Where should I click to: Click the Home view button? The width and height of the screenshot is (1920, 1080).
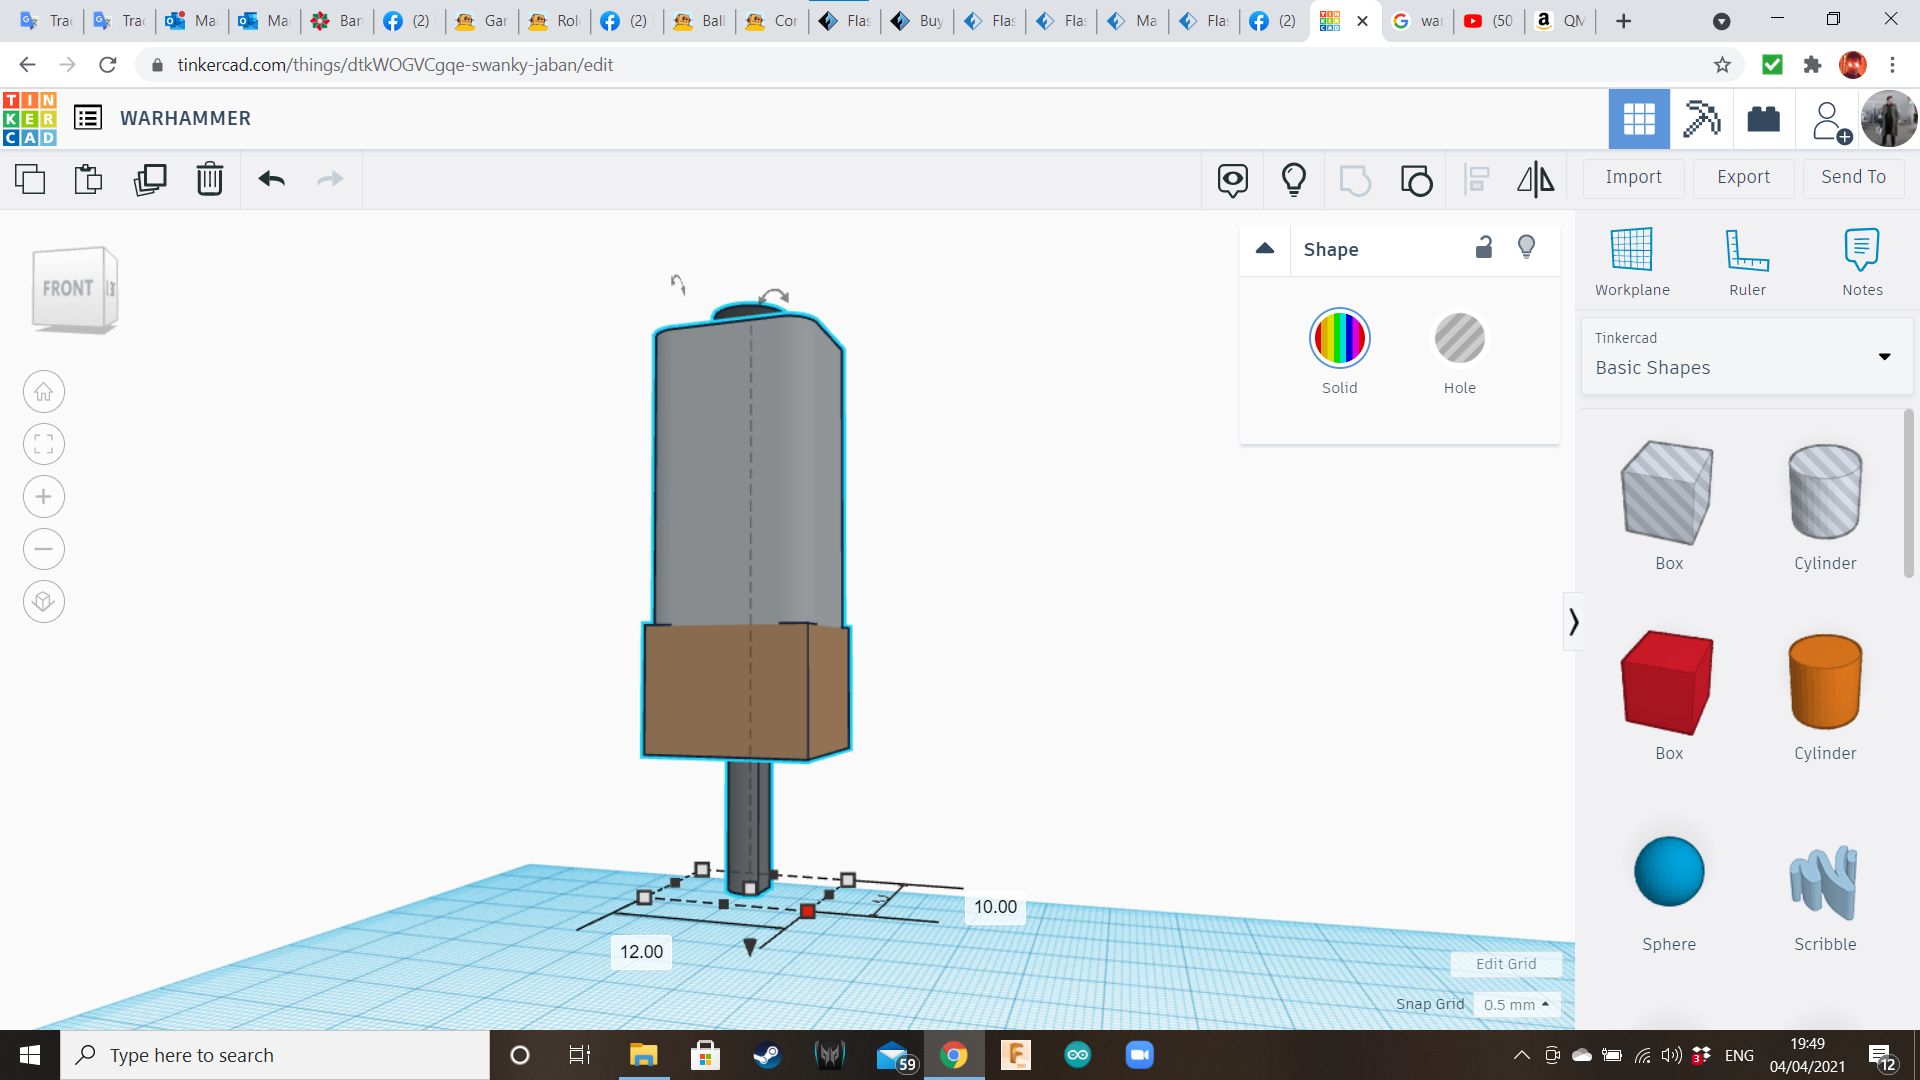[44, 392]
